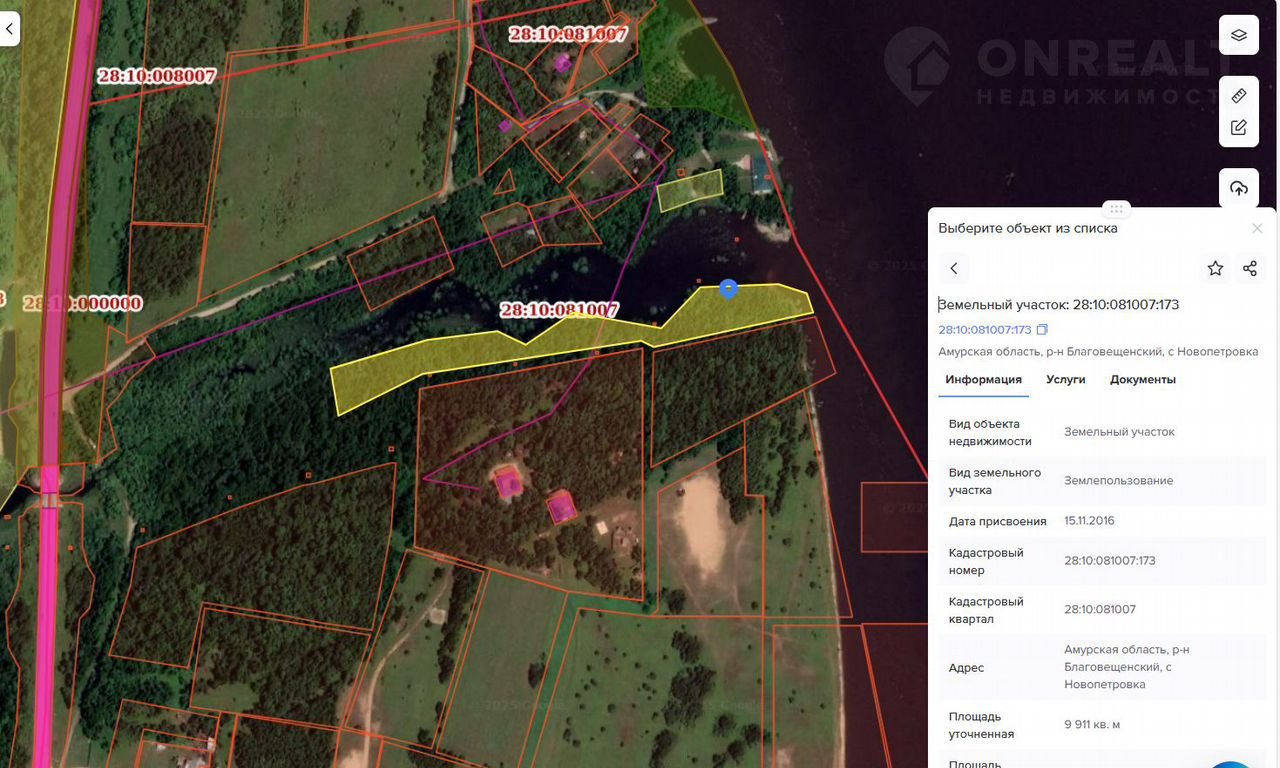Click the blue location pin on the map
The height and width of the screenshot is (768, 1280).
pos(729,289)
